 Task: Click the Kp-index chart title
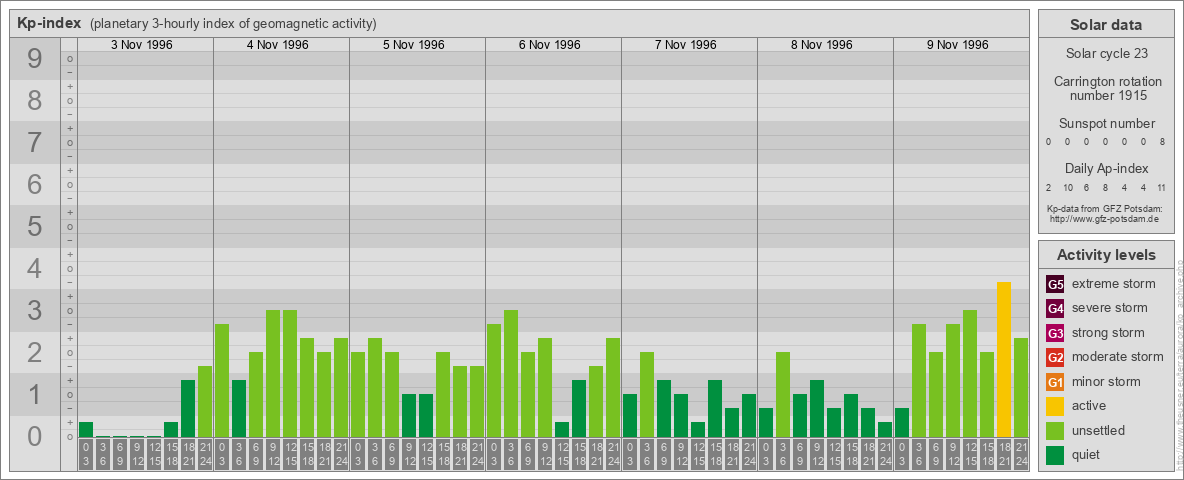49,23
